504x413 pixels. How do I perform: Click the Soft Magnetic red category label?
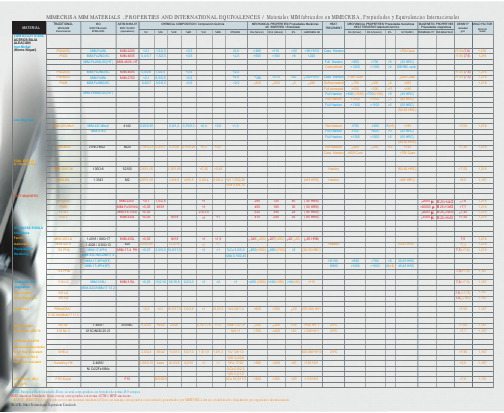[26, 196]
